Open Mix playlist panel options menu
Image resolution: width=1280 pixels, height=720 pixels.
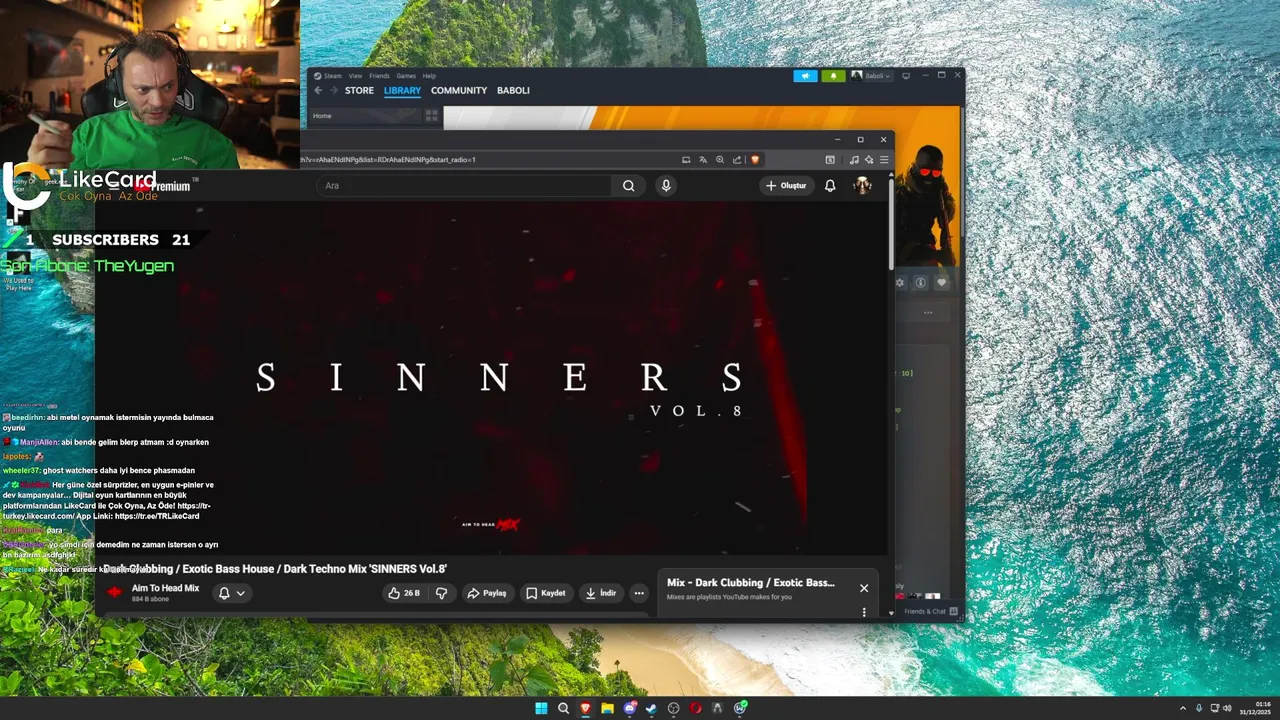(864, 612)
